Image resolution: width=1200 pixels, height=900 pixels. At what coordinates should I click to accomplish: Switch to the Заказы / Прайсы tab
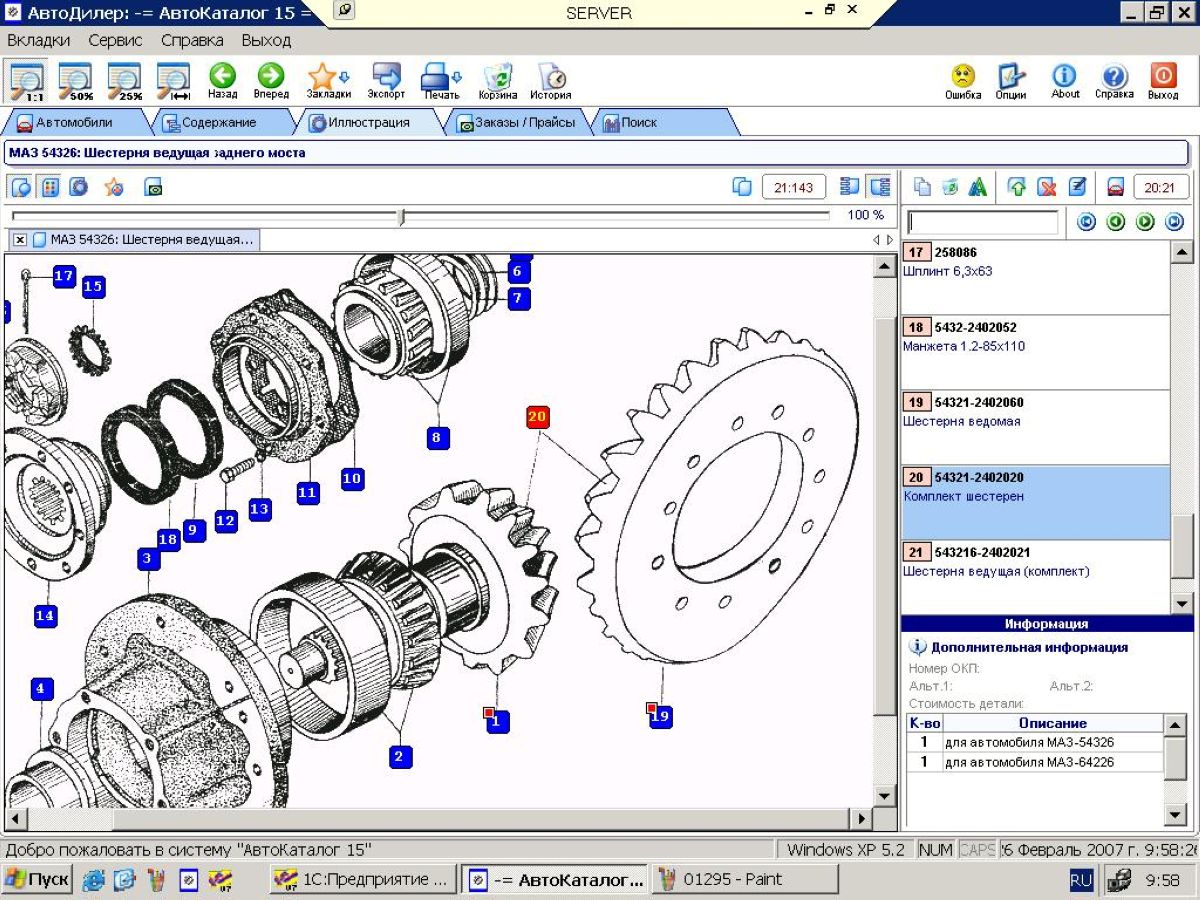point(515,123)
